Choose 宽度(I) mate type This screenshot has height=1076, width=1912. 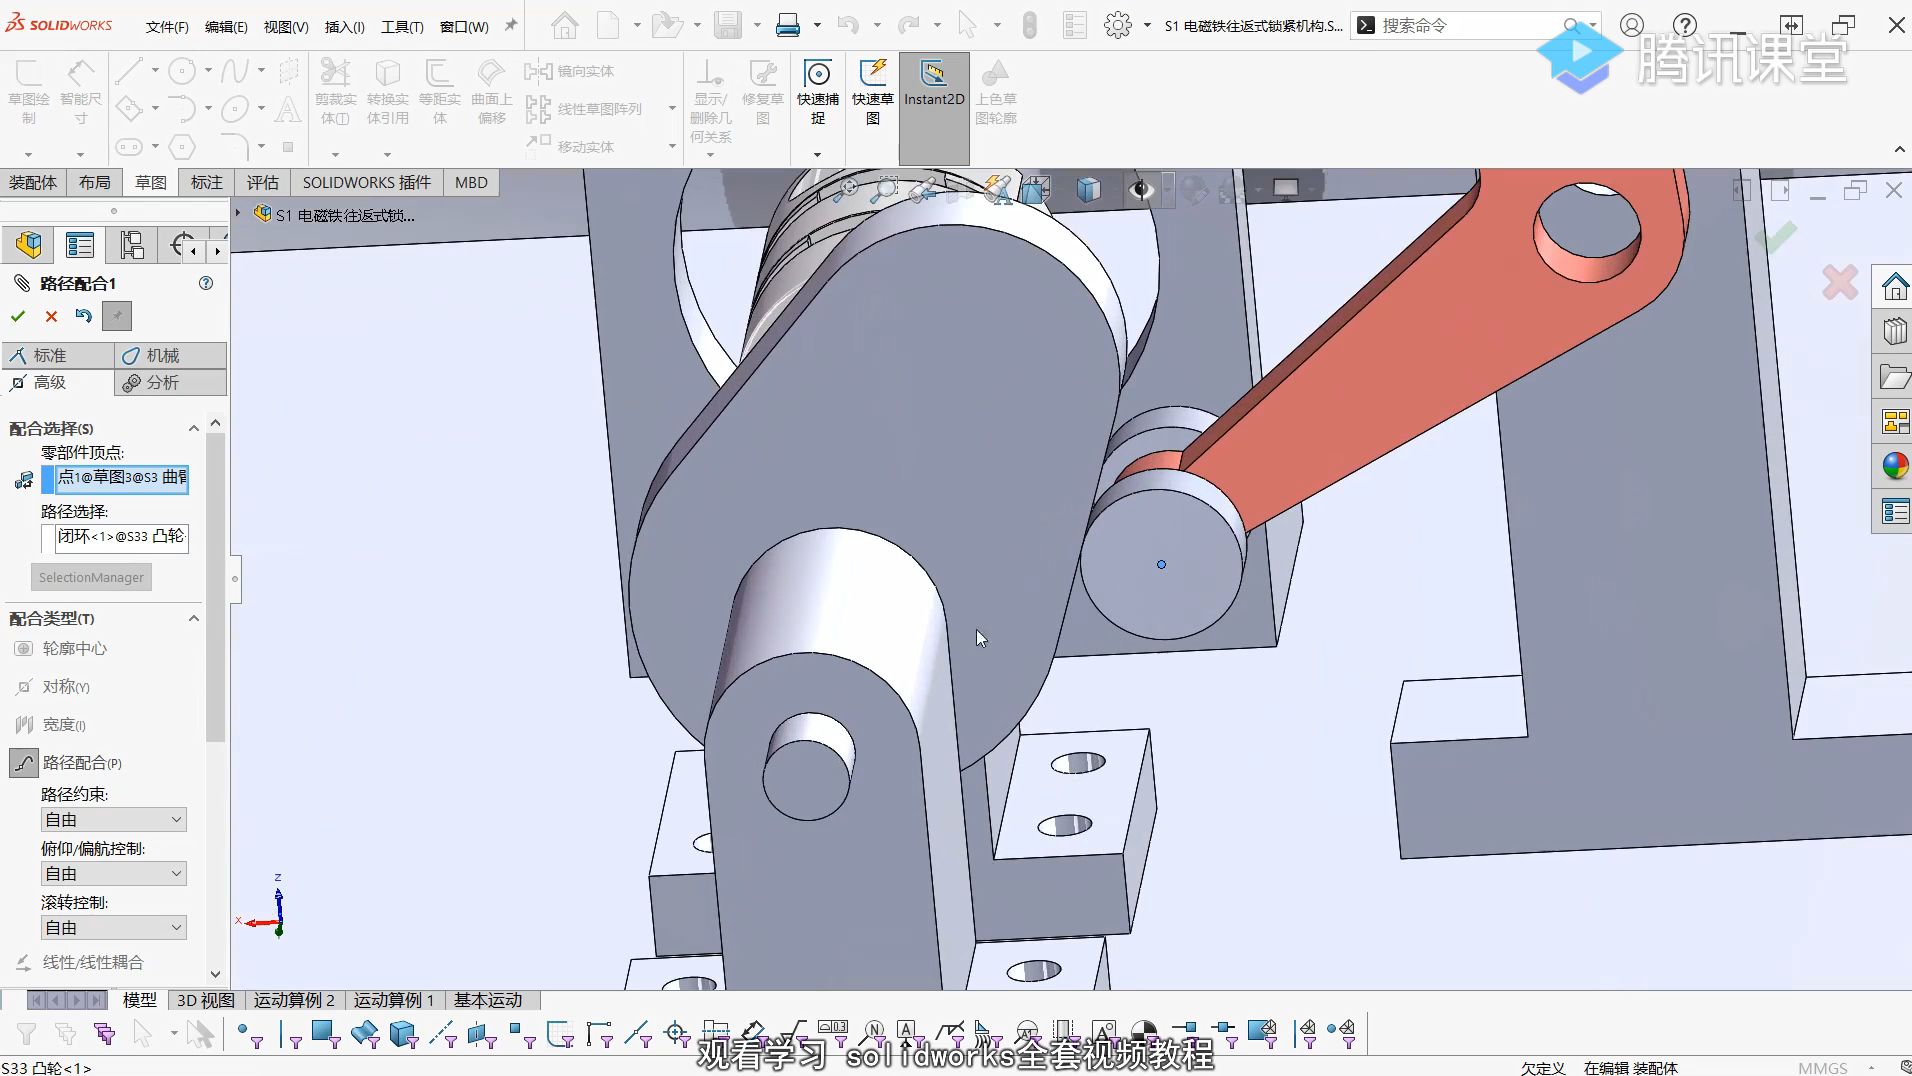click(51, 725)
